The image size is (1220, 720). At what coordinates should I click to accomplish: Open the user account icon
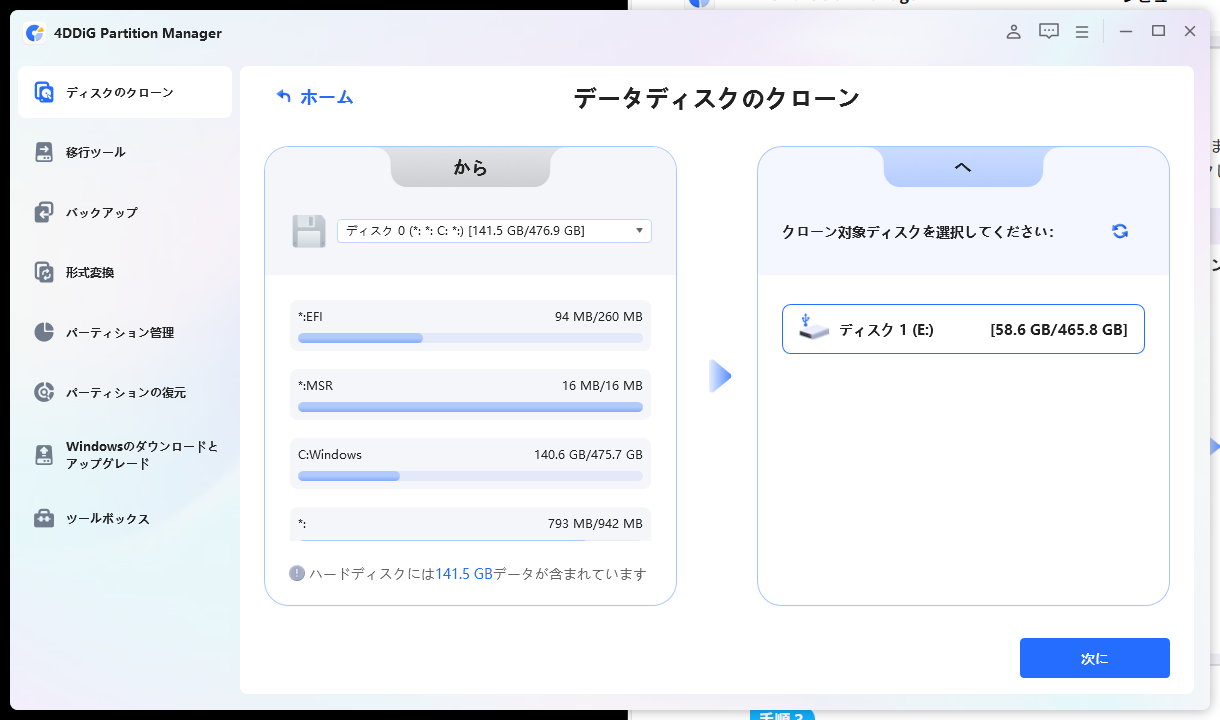click(x=1013, y=32)
